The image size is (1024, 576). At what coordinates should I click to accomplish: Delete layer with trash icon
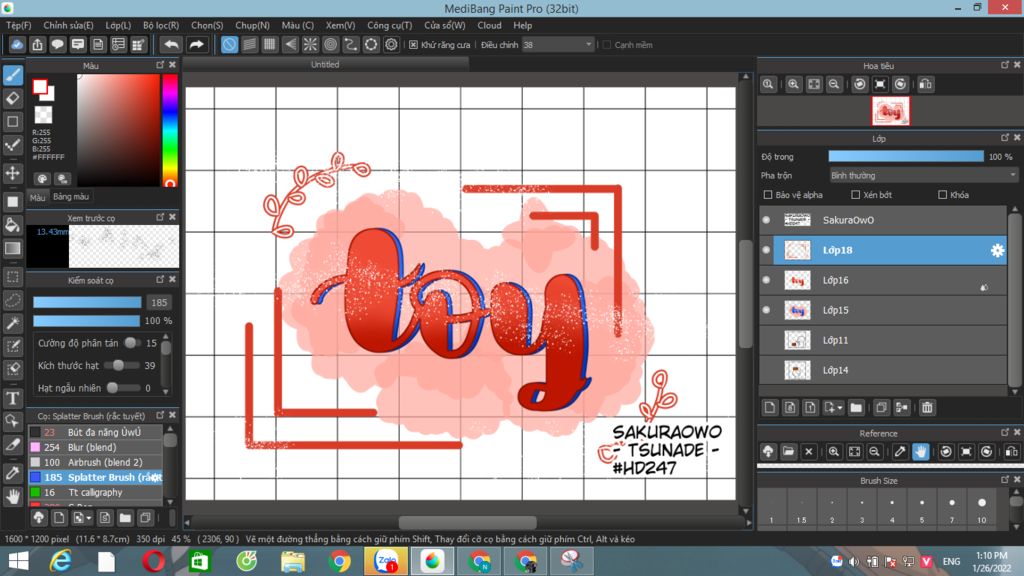click(x=927, y=408)
